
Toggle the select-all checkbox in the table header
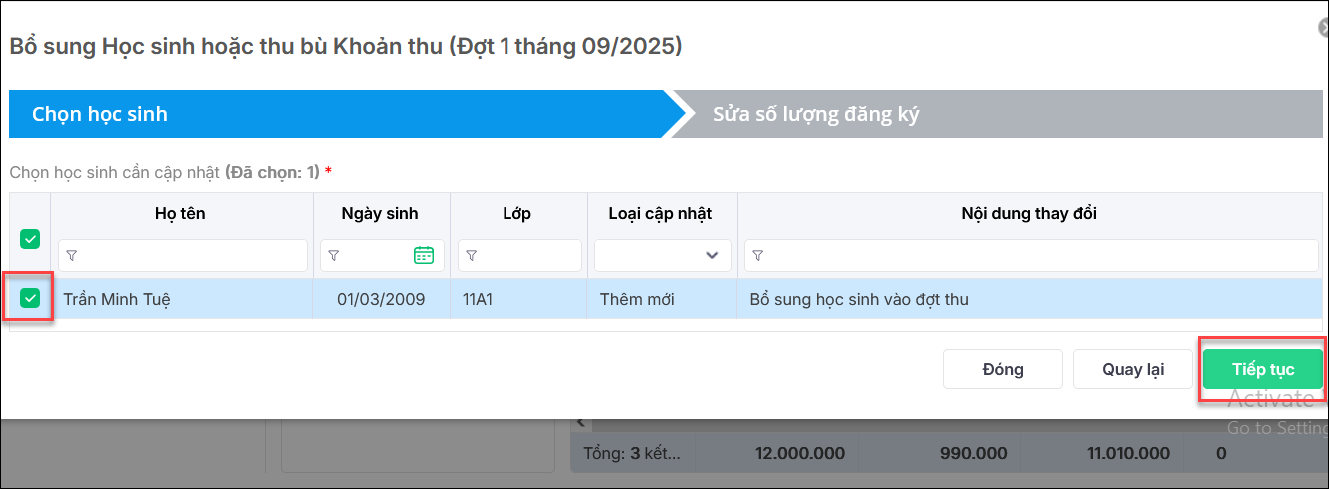30,239
